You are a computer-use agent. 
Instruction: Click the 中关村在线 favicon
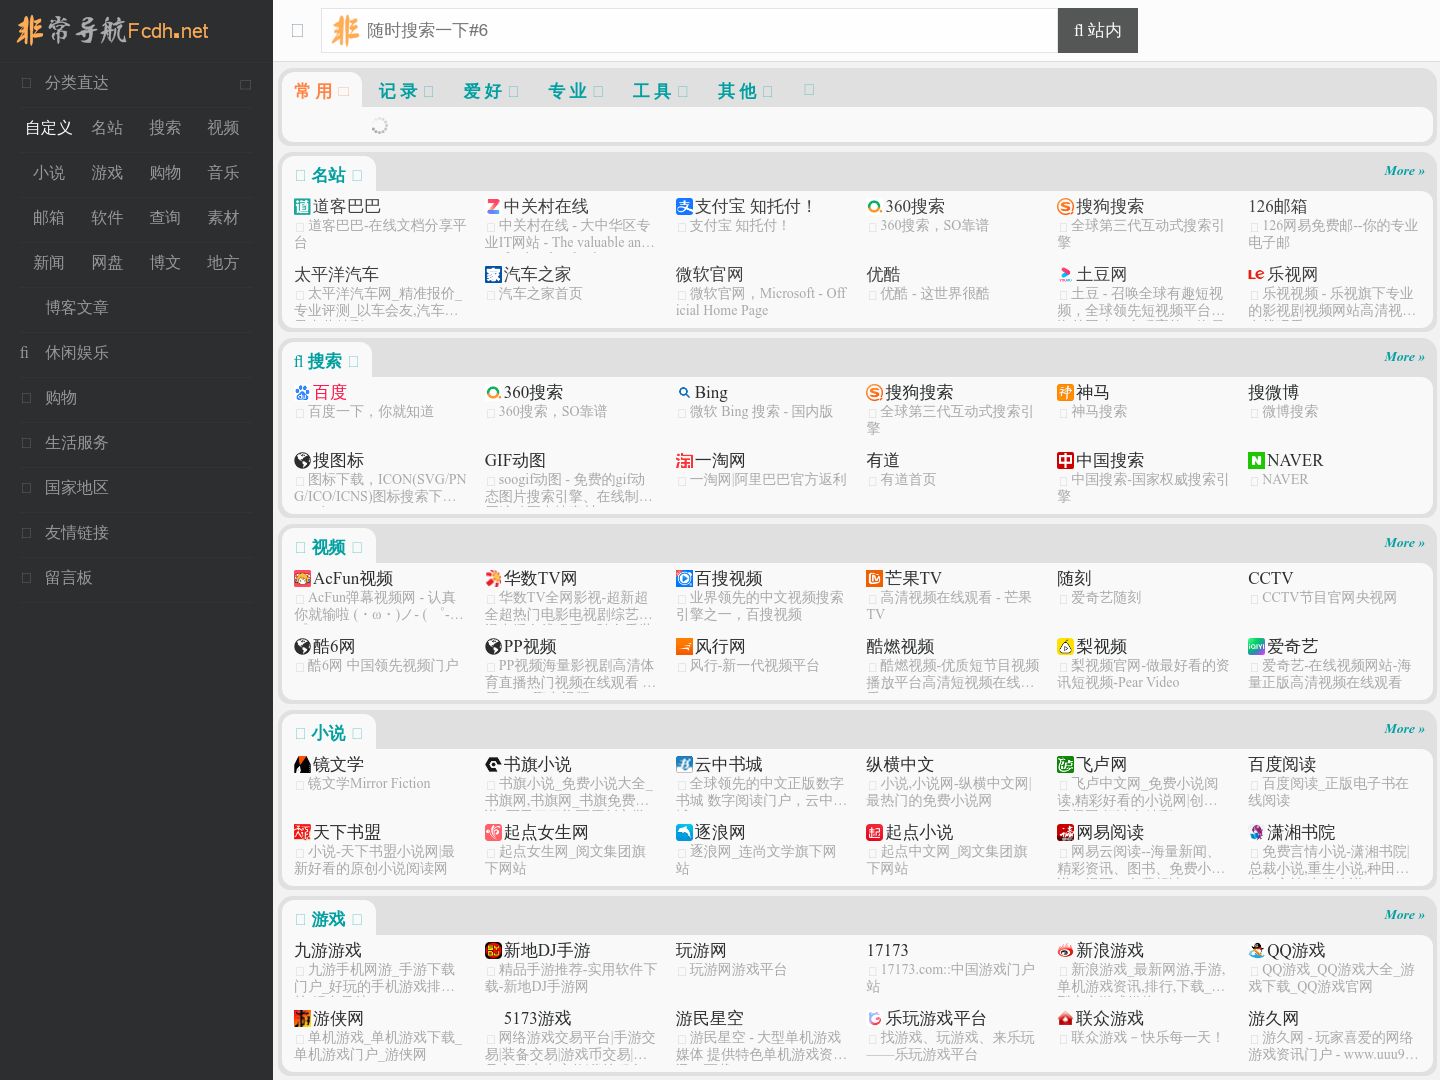coord(493,207)
